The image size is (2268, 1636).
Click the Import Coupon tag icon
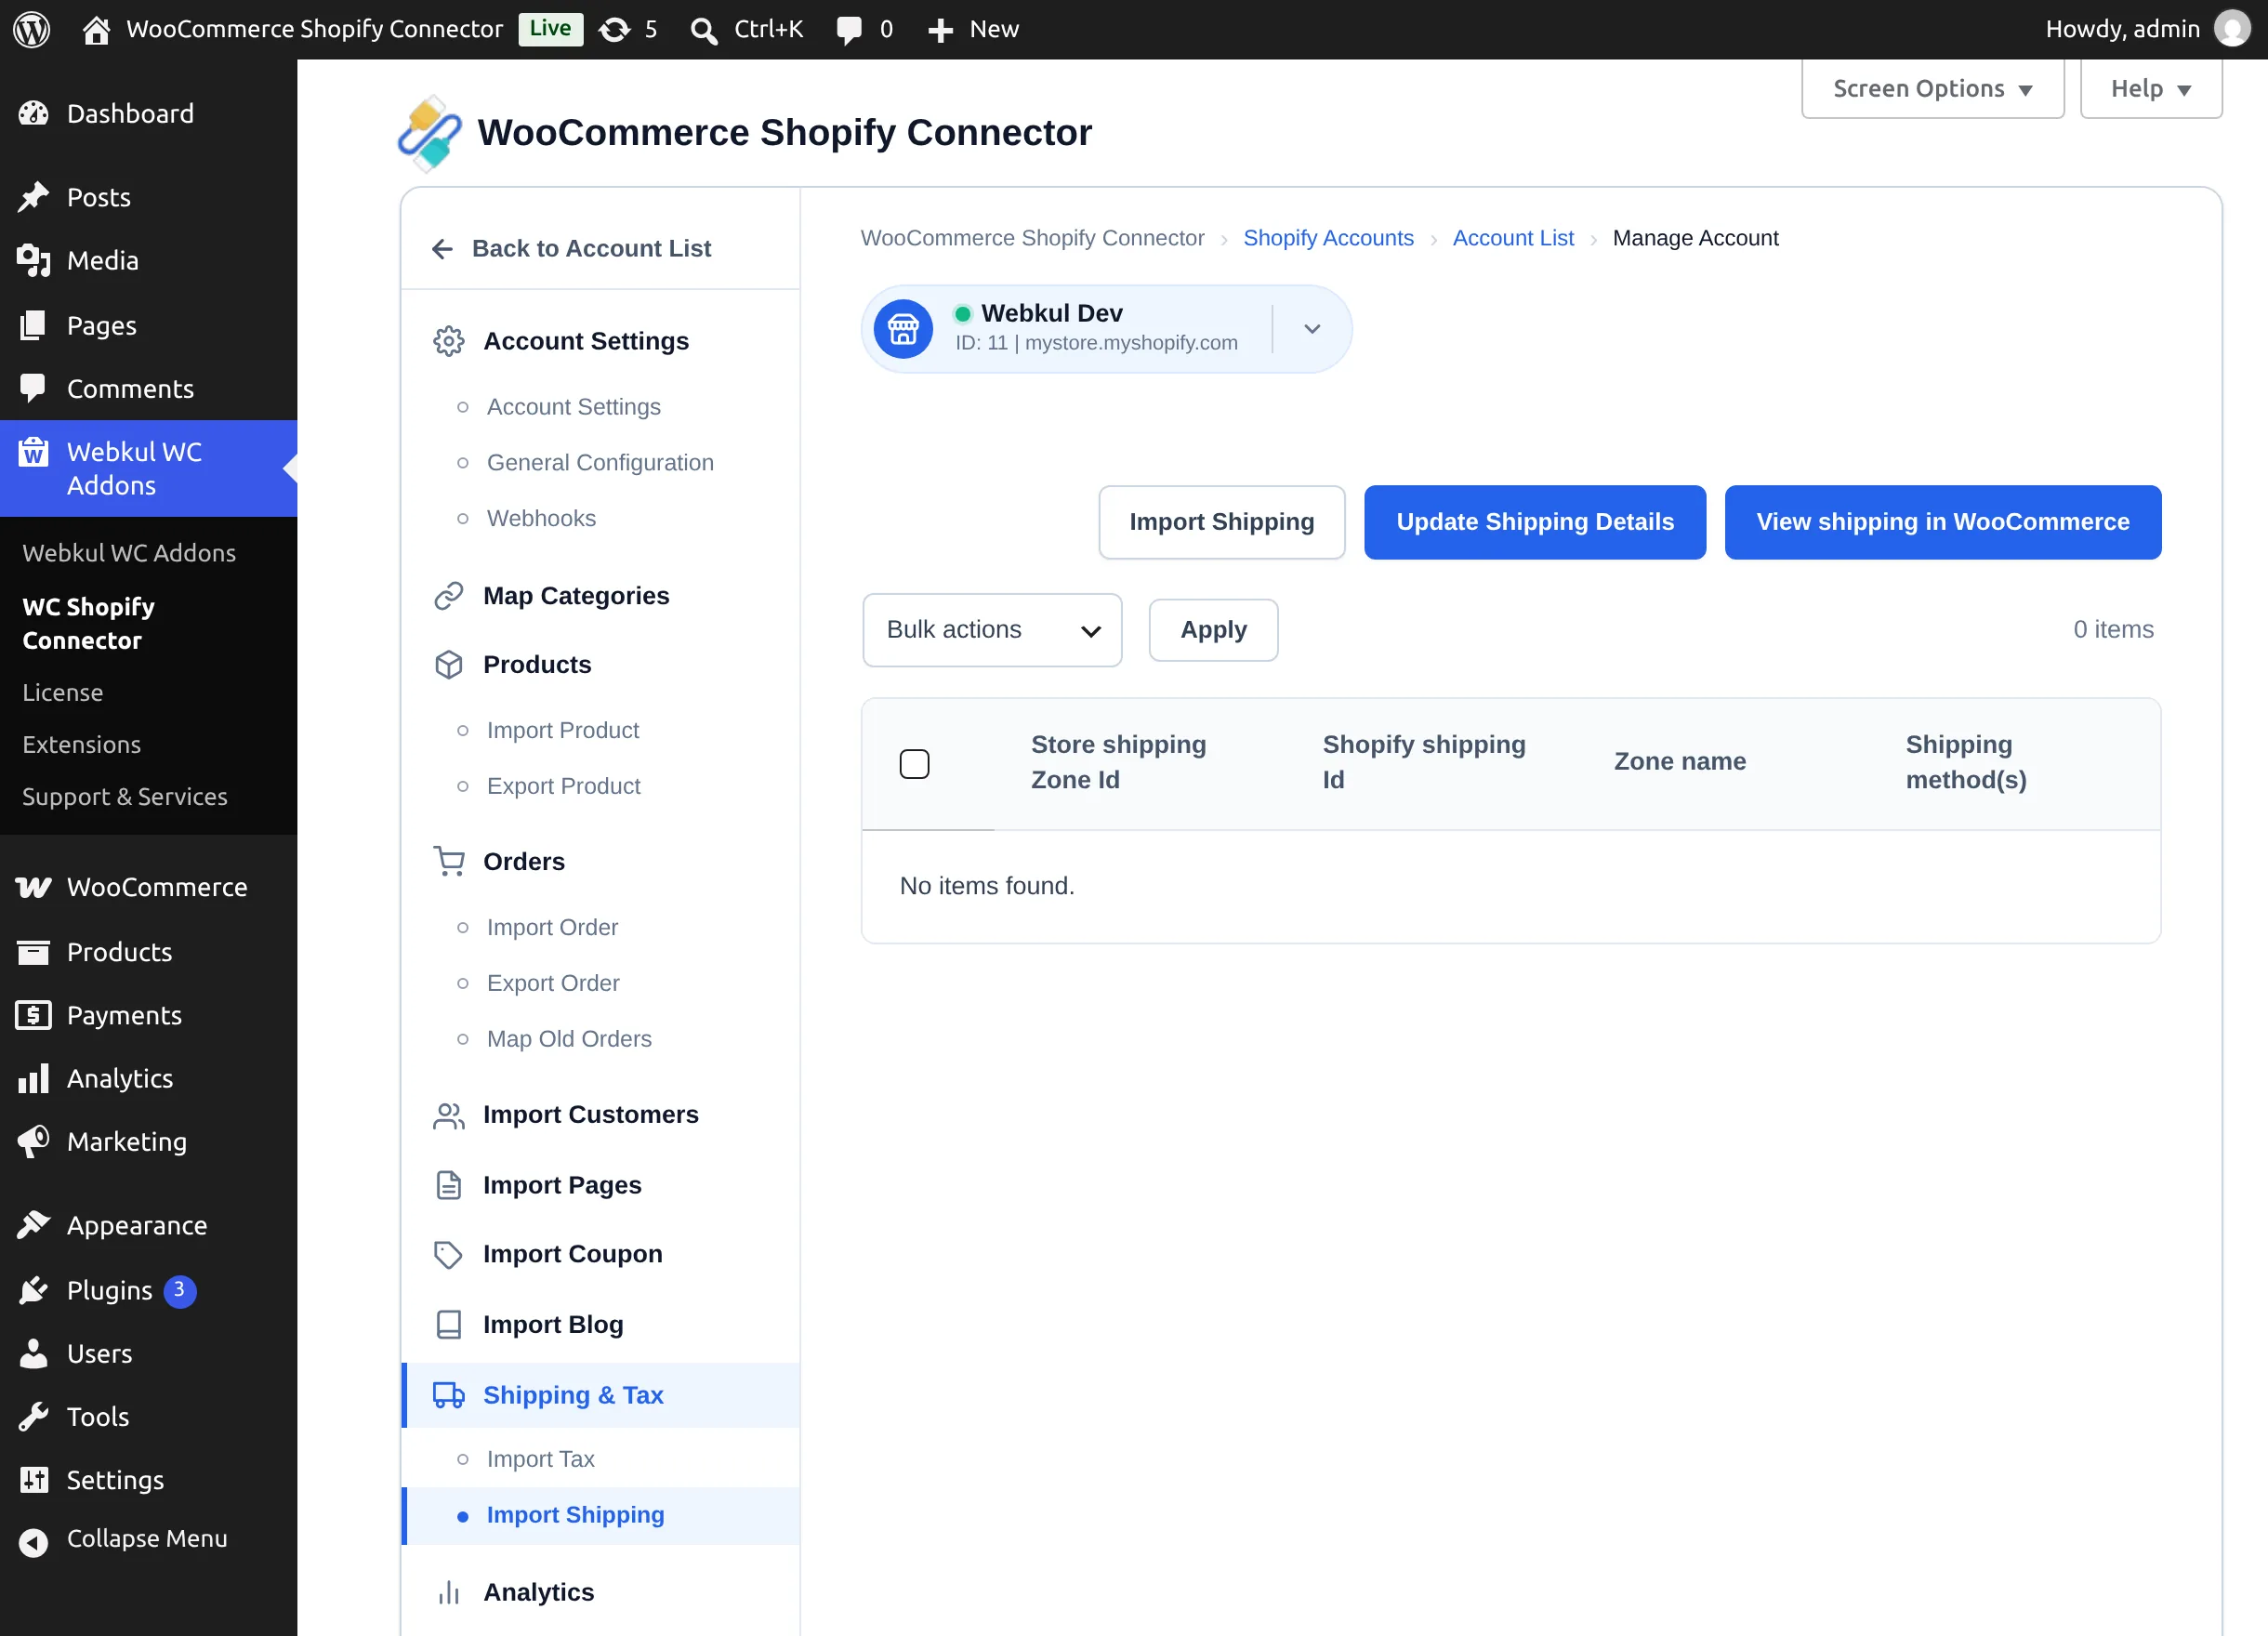point(448,1254)
